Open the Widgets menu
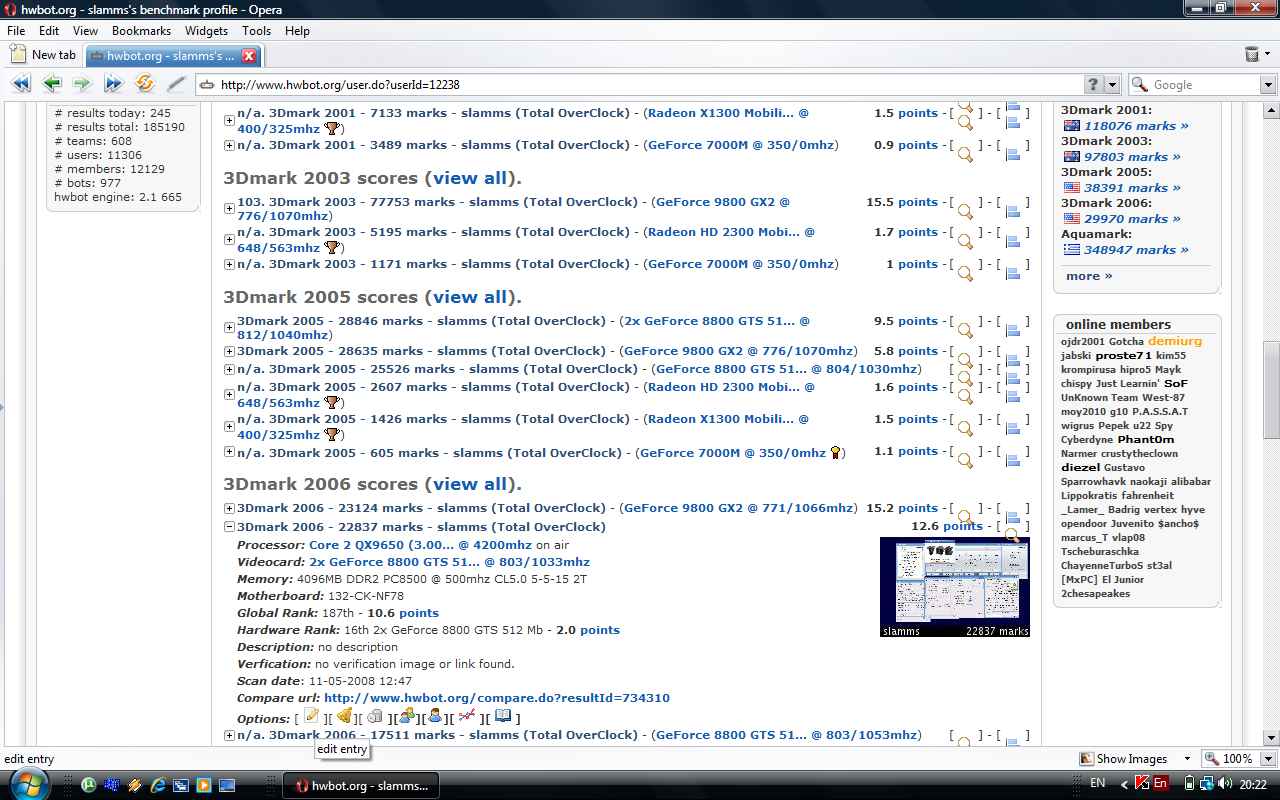1280x800 pixels. click(x=207, y=31)
